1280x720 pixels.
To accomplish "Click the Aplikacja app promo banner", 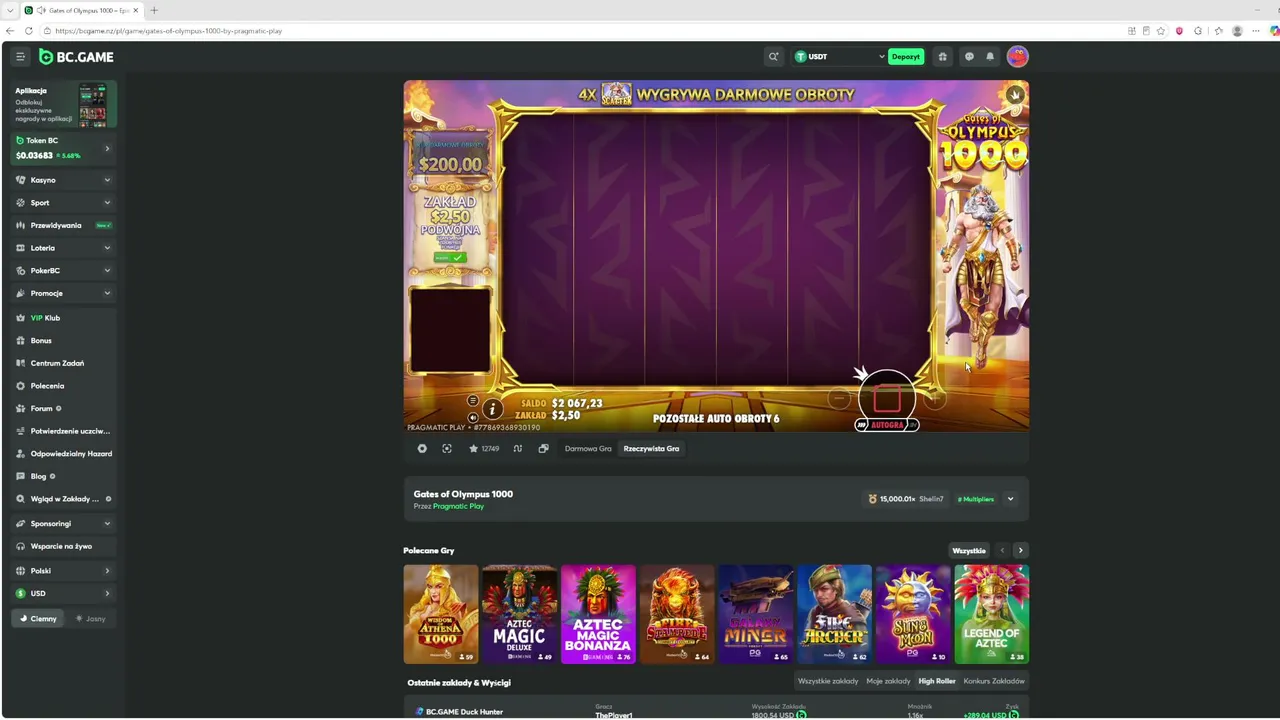I will click(64, 104).
